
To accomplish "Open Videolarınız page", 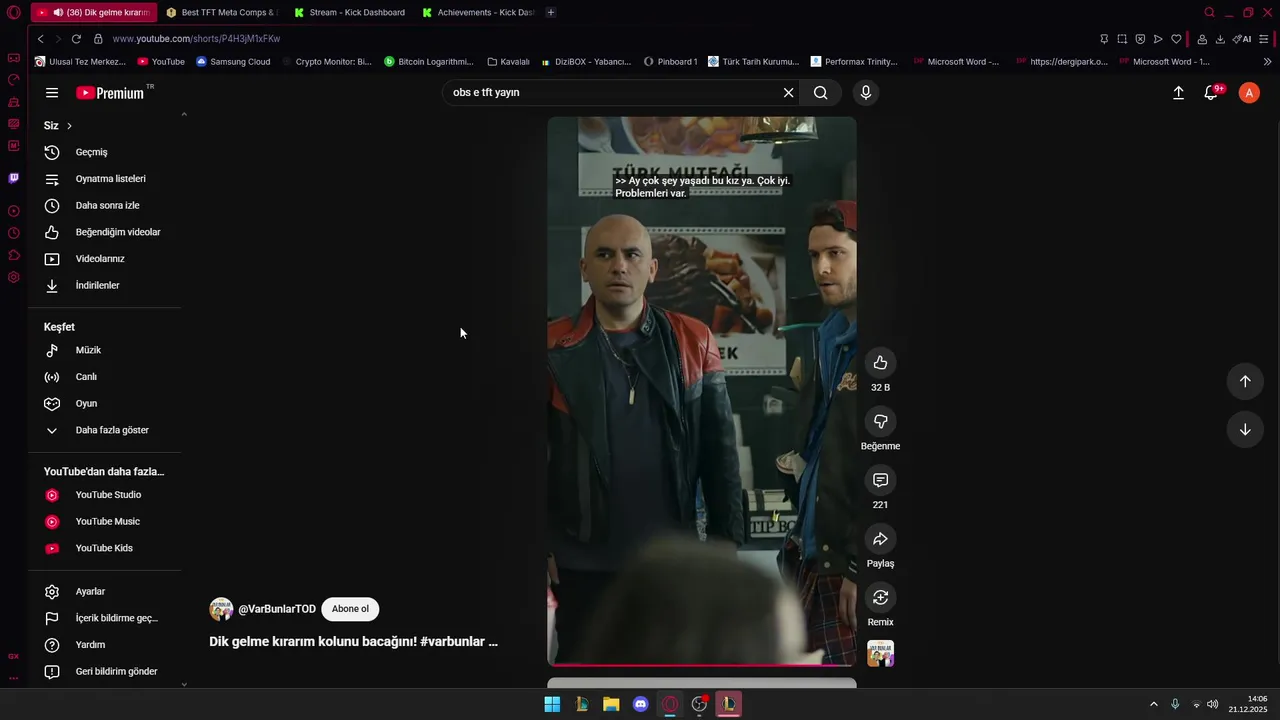I will (105, 259).
